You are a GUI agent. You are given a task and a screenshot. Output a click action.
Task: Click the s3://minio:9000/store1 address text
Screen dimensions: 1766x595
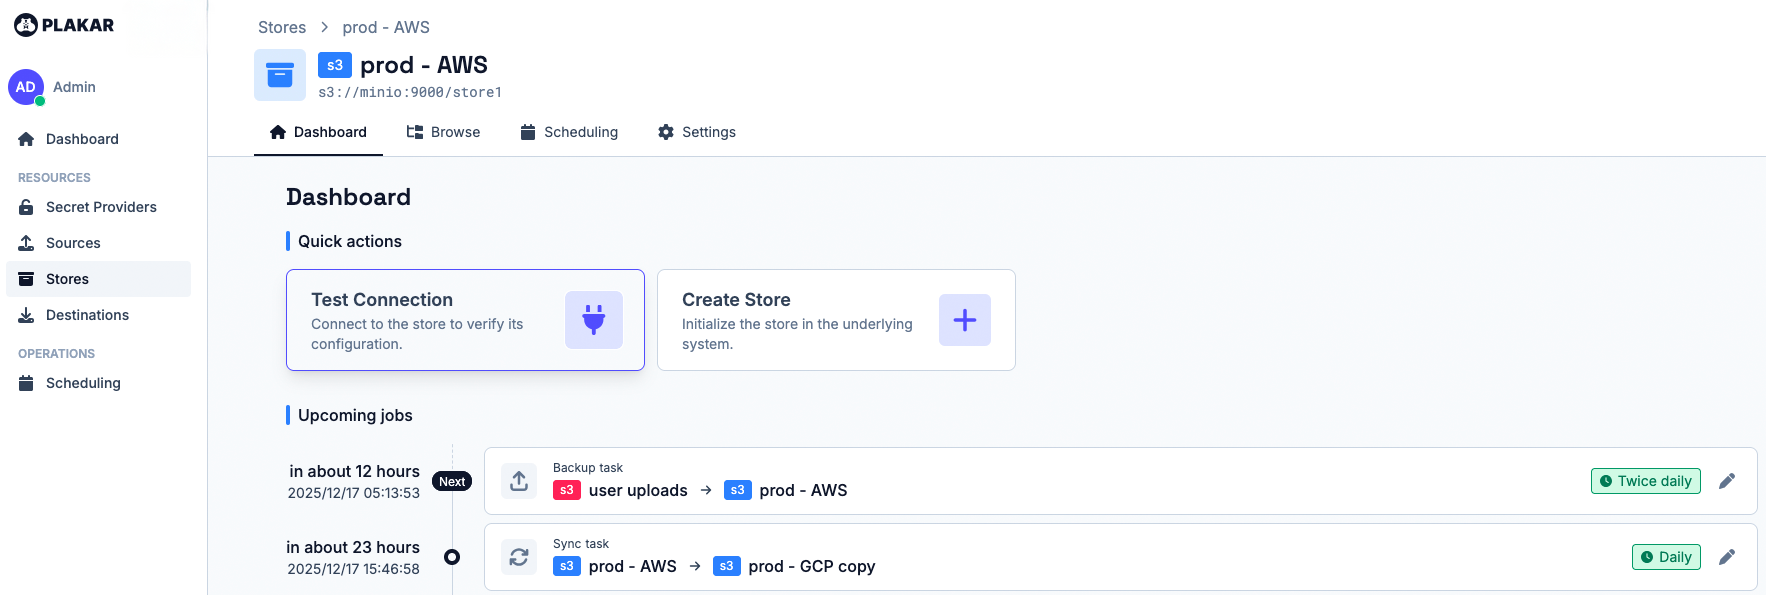click(410, 92)
